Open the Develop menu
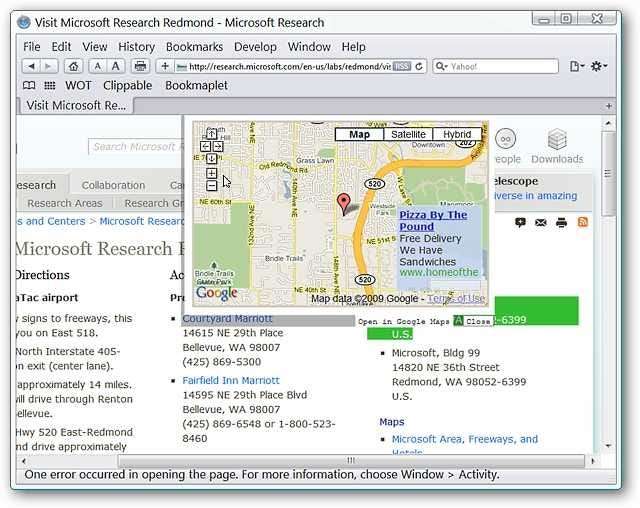The height and width of the screenshot is (508, 640). (255, 47)
